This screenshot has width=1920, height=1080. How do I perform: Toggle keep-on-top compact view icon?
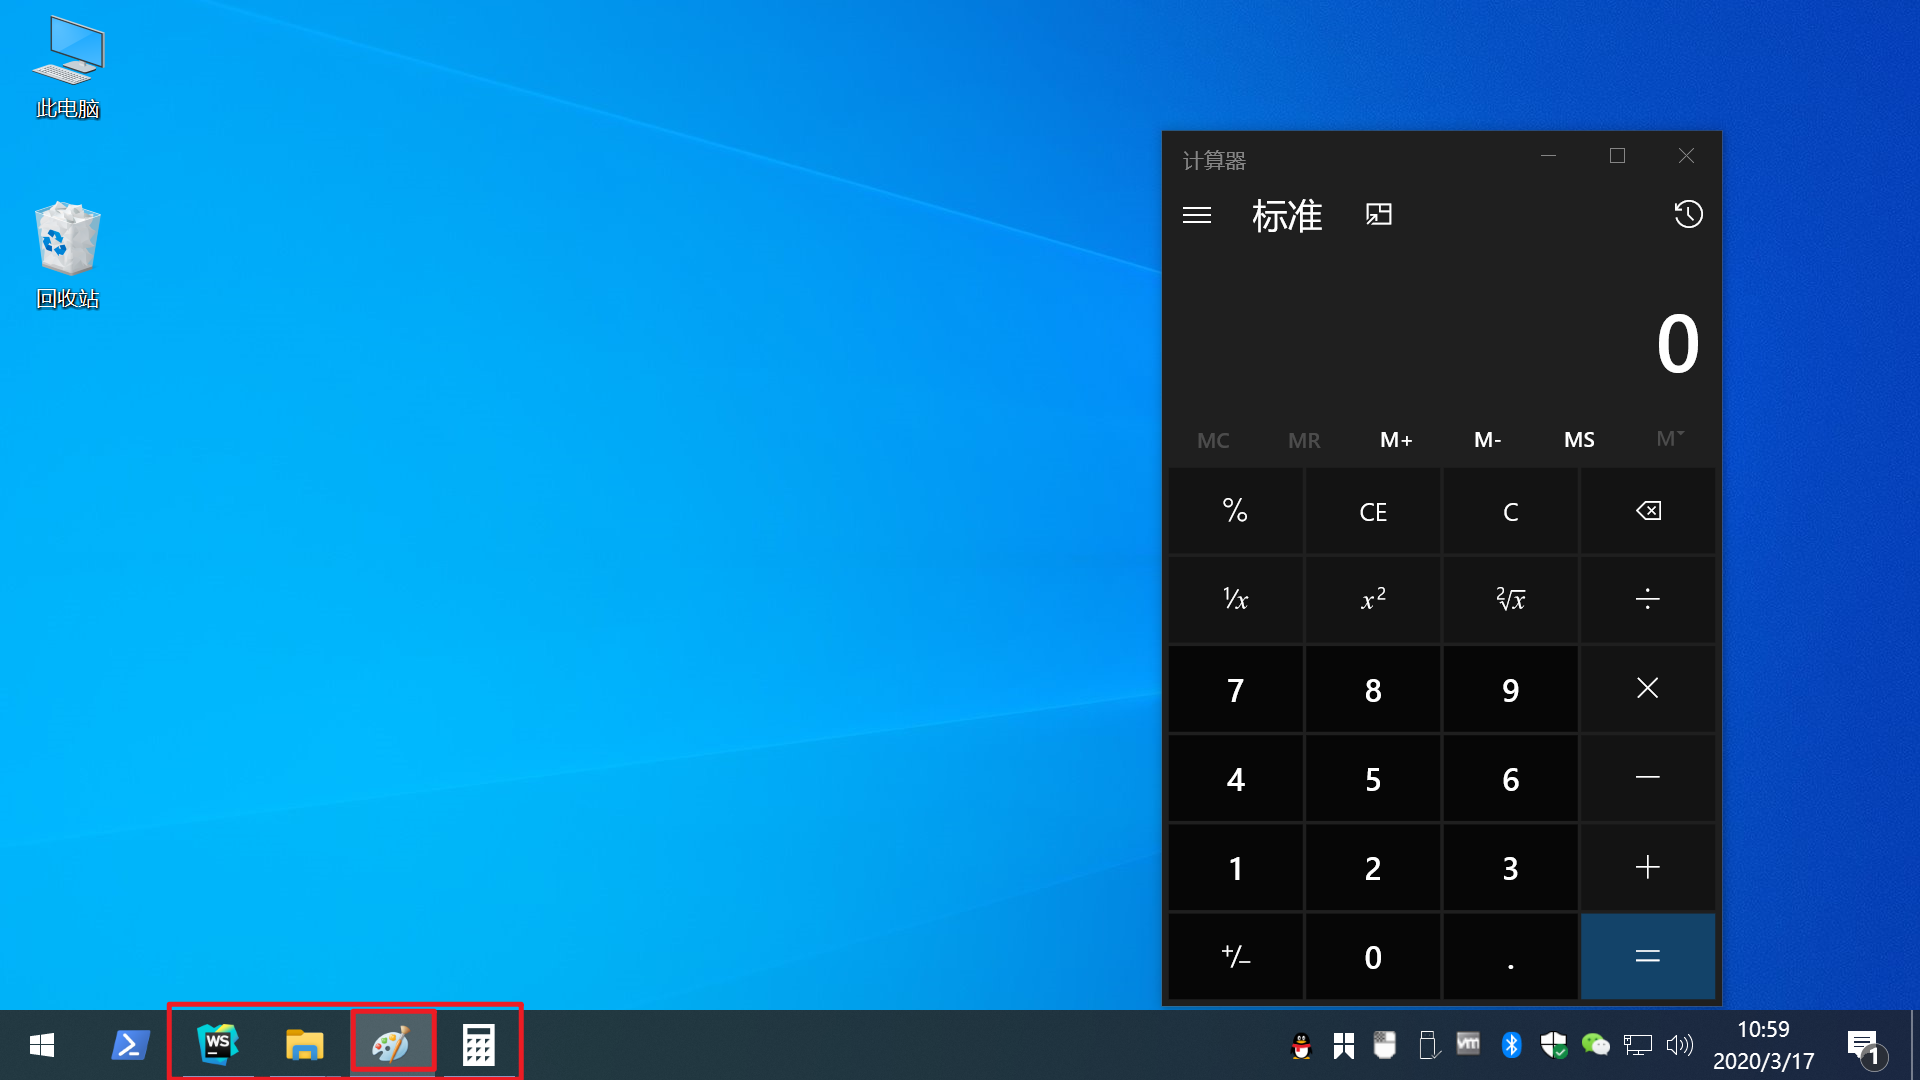click(1379, 215)
